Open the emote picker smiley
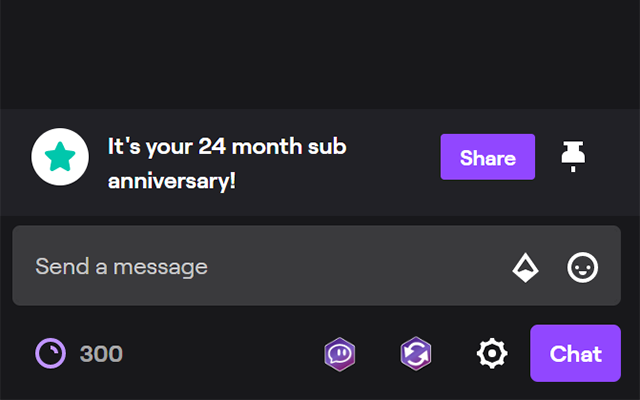 coord(582,267)
